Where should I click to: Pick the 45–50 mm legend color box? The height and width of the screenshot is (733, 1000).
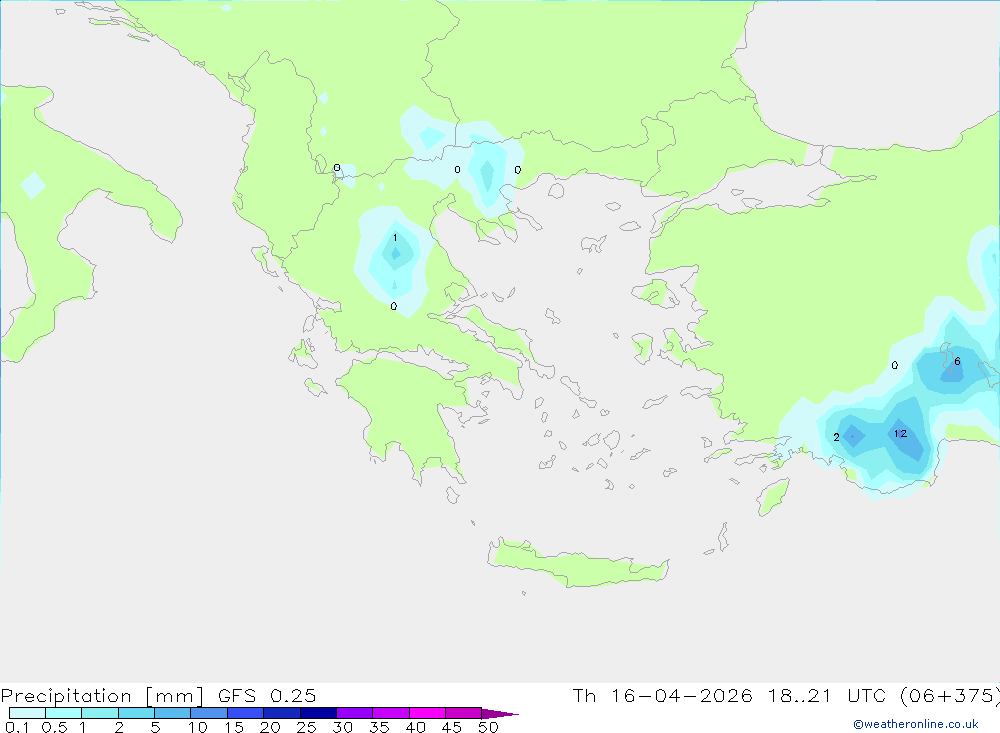click(x=463, y=713)
